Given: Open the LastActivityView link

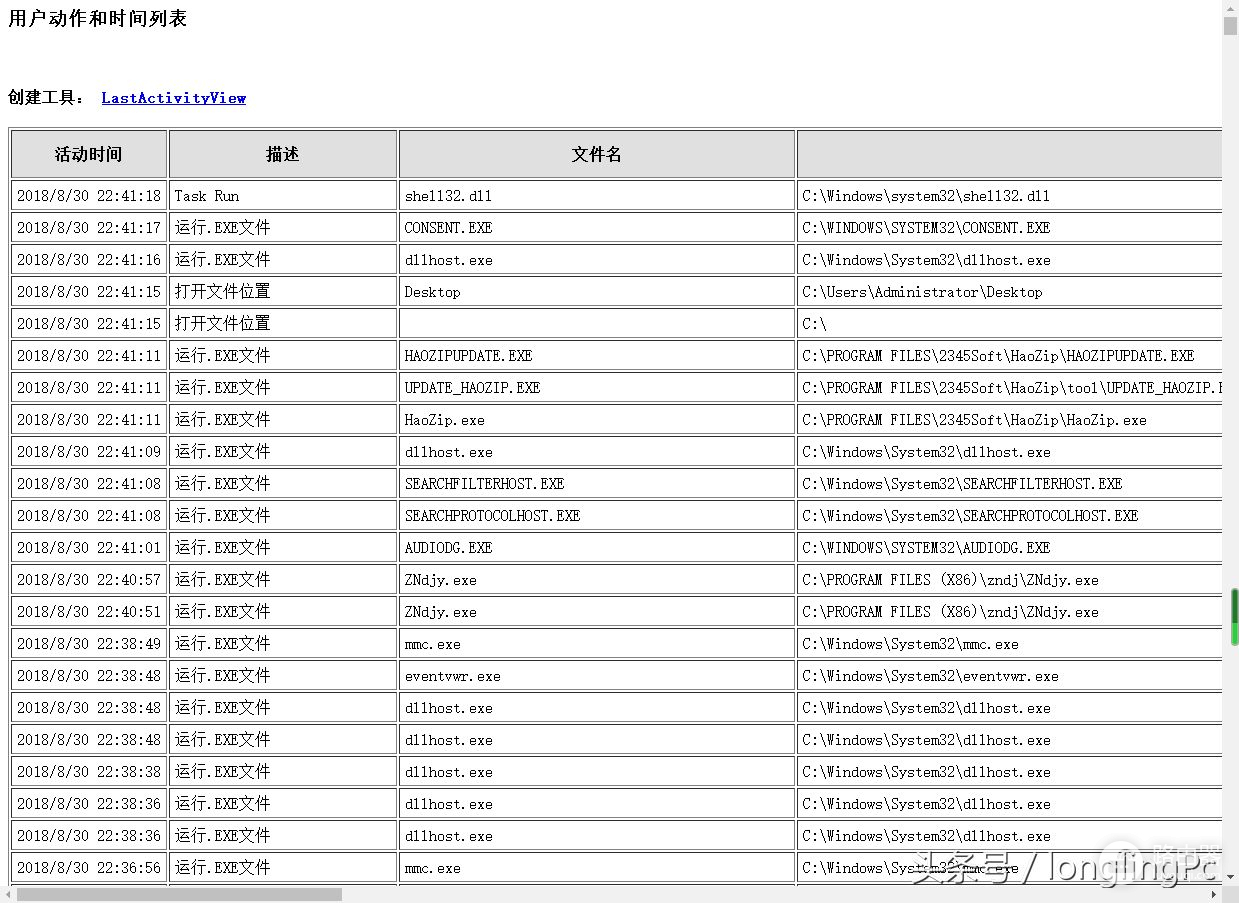Looking at the screenshot, I should [x=173, y=98].
